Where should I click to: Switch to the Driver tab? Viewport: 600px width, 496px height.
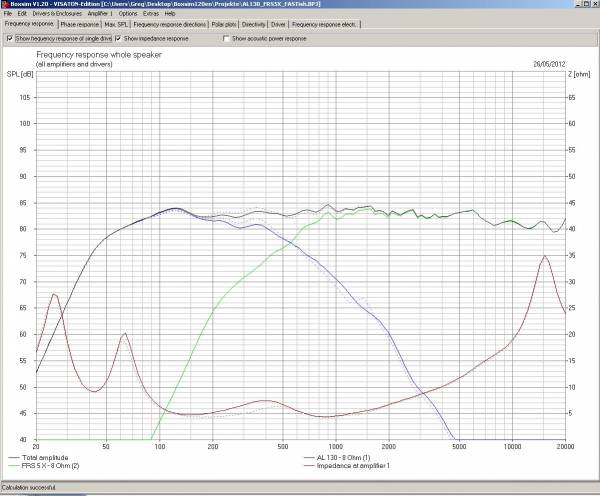(x=278, y=24)
